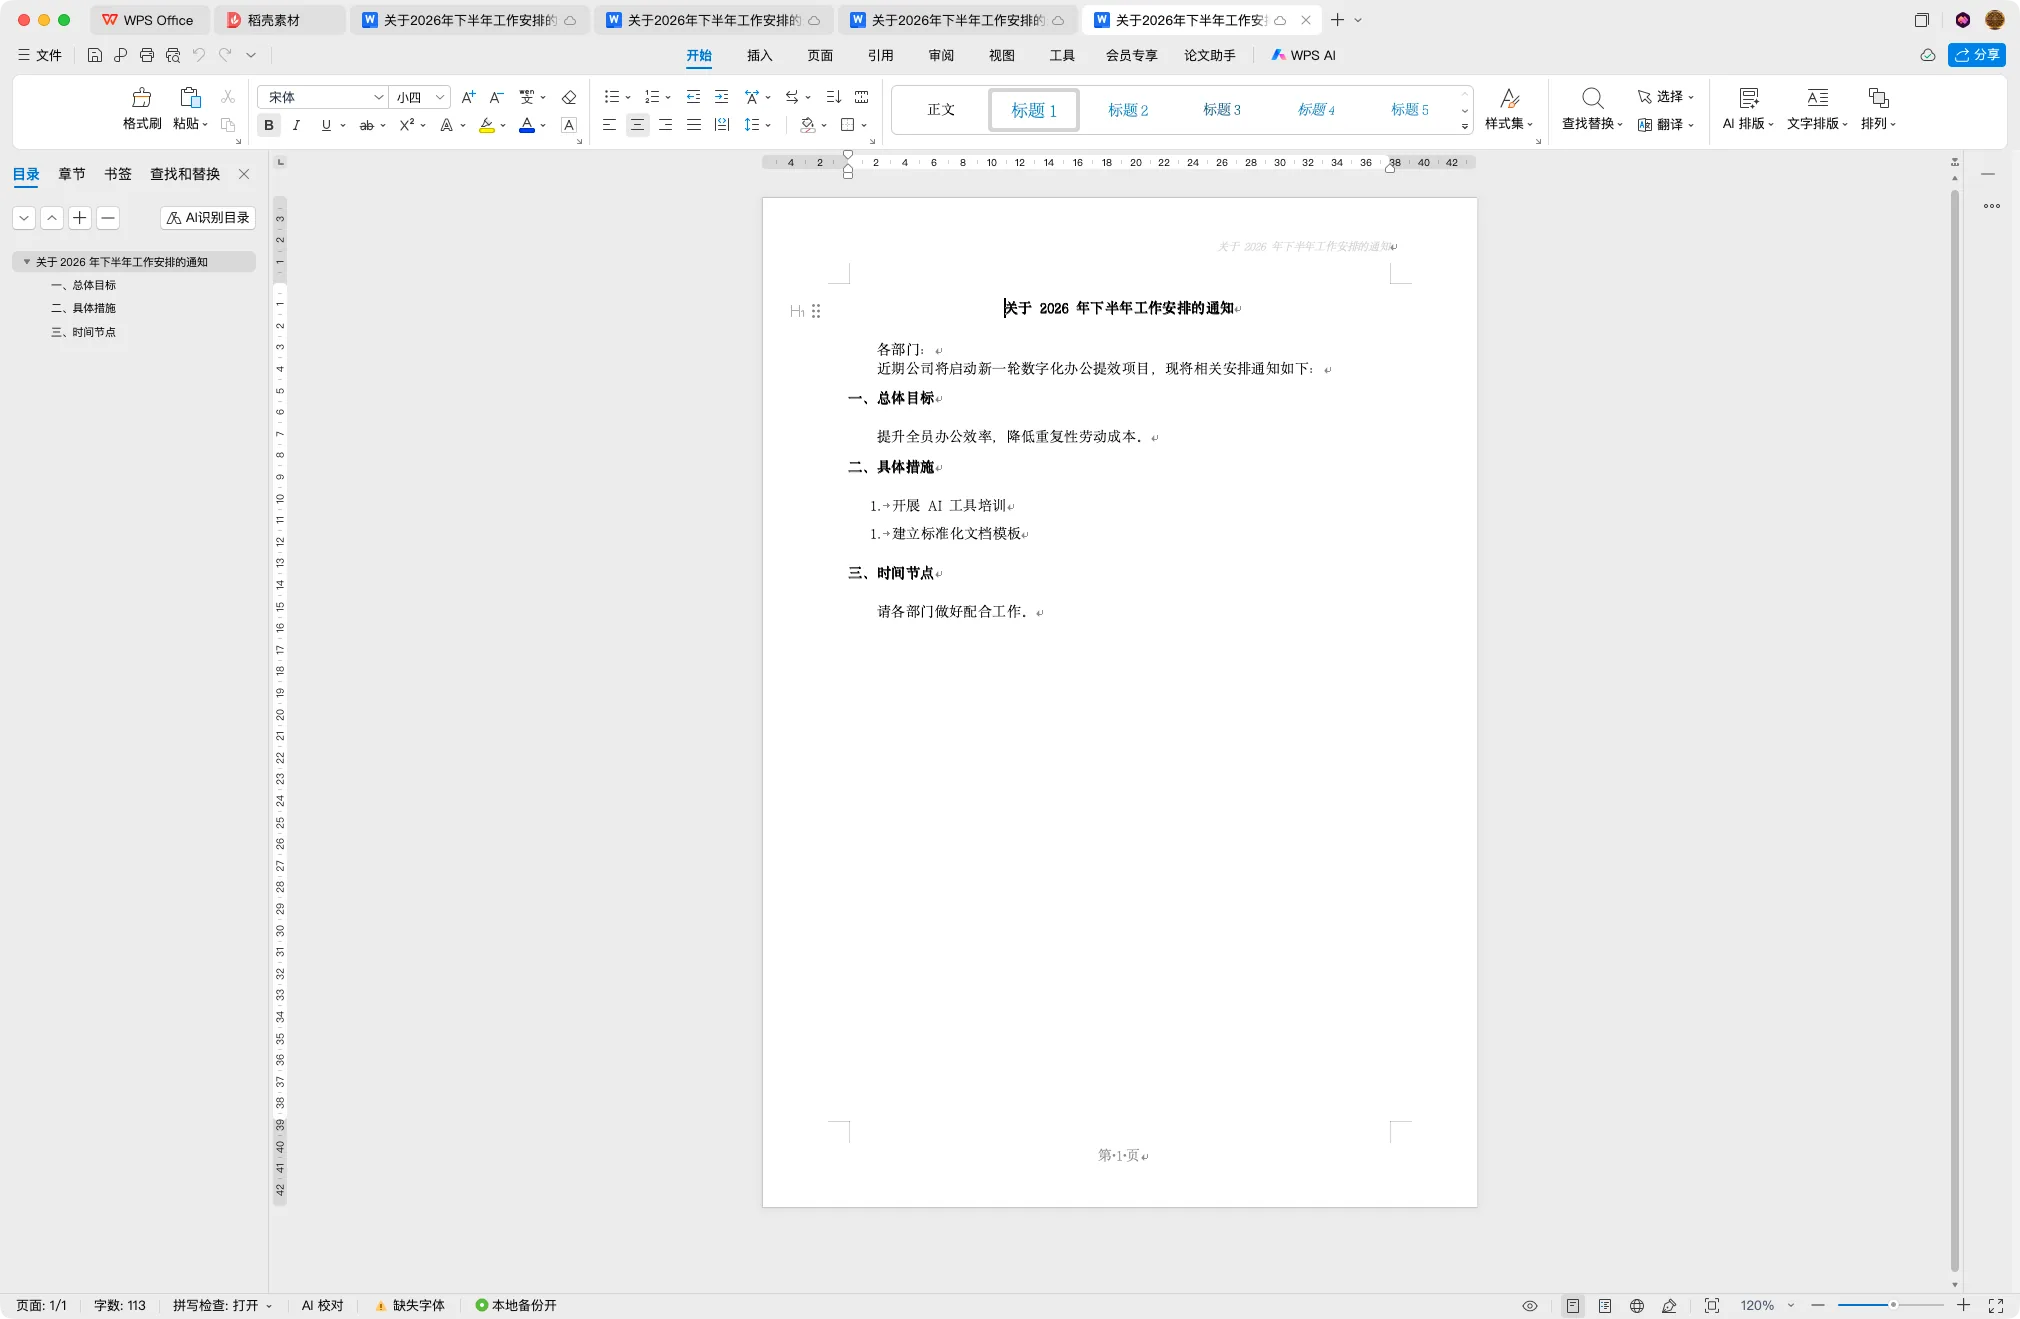Viewport: 2020px width, 1319px height.
Task: Click the Find and Replace magnifier icon
Action: 1592,97
